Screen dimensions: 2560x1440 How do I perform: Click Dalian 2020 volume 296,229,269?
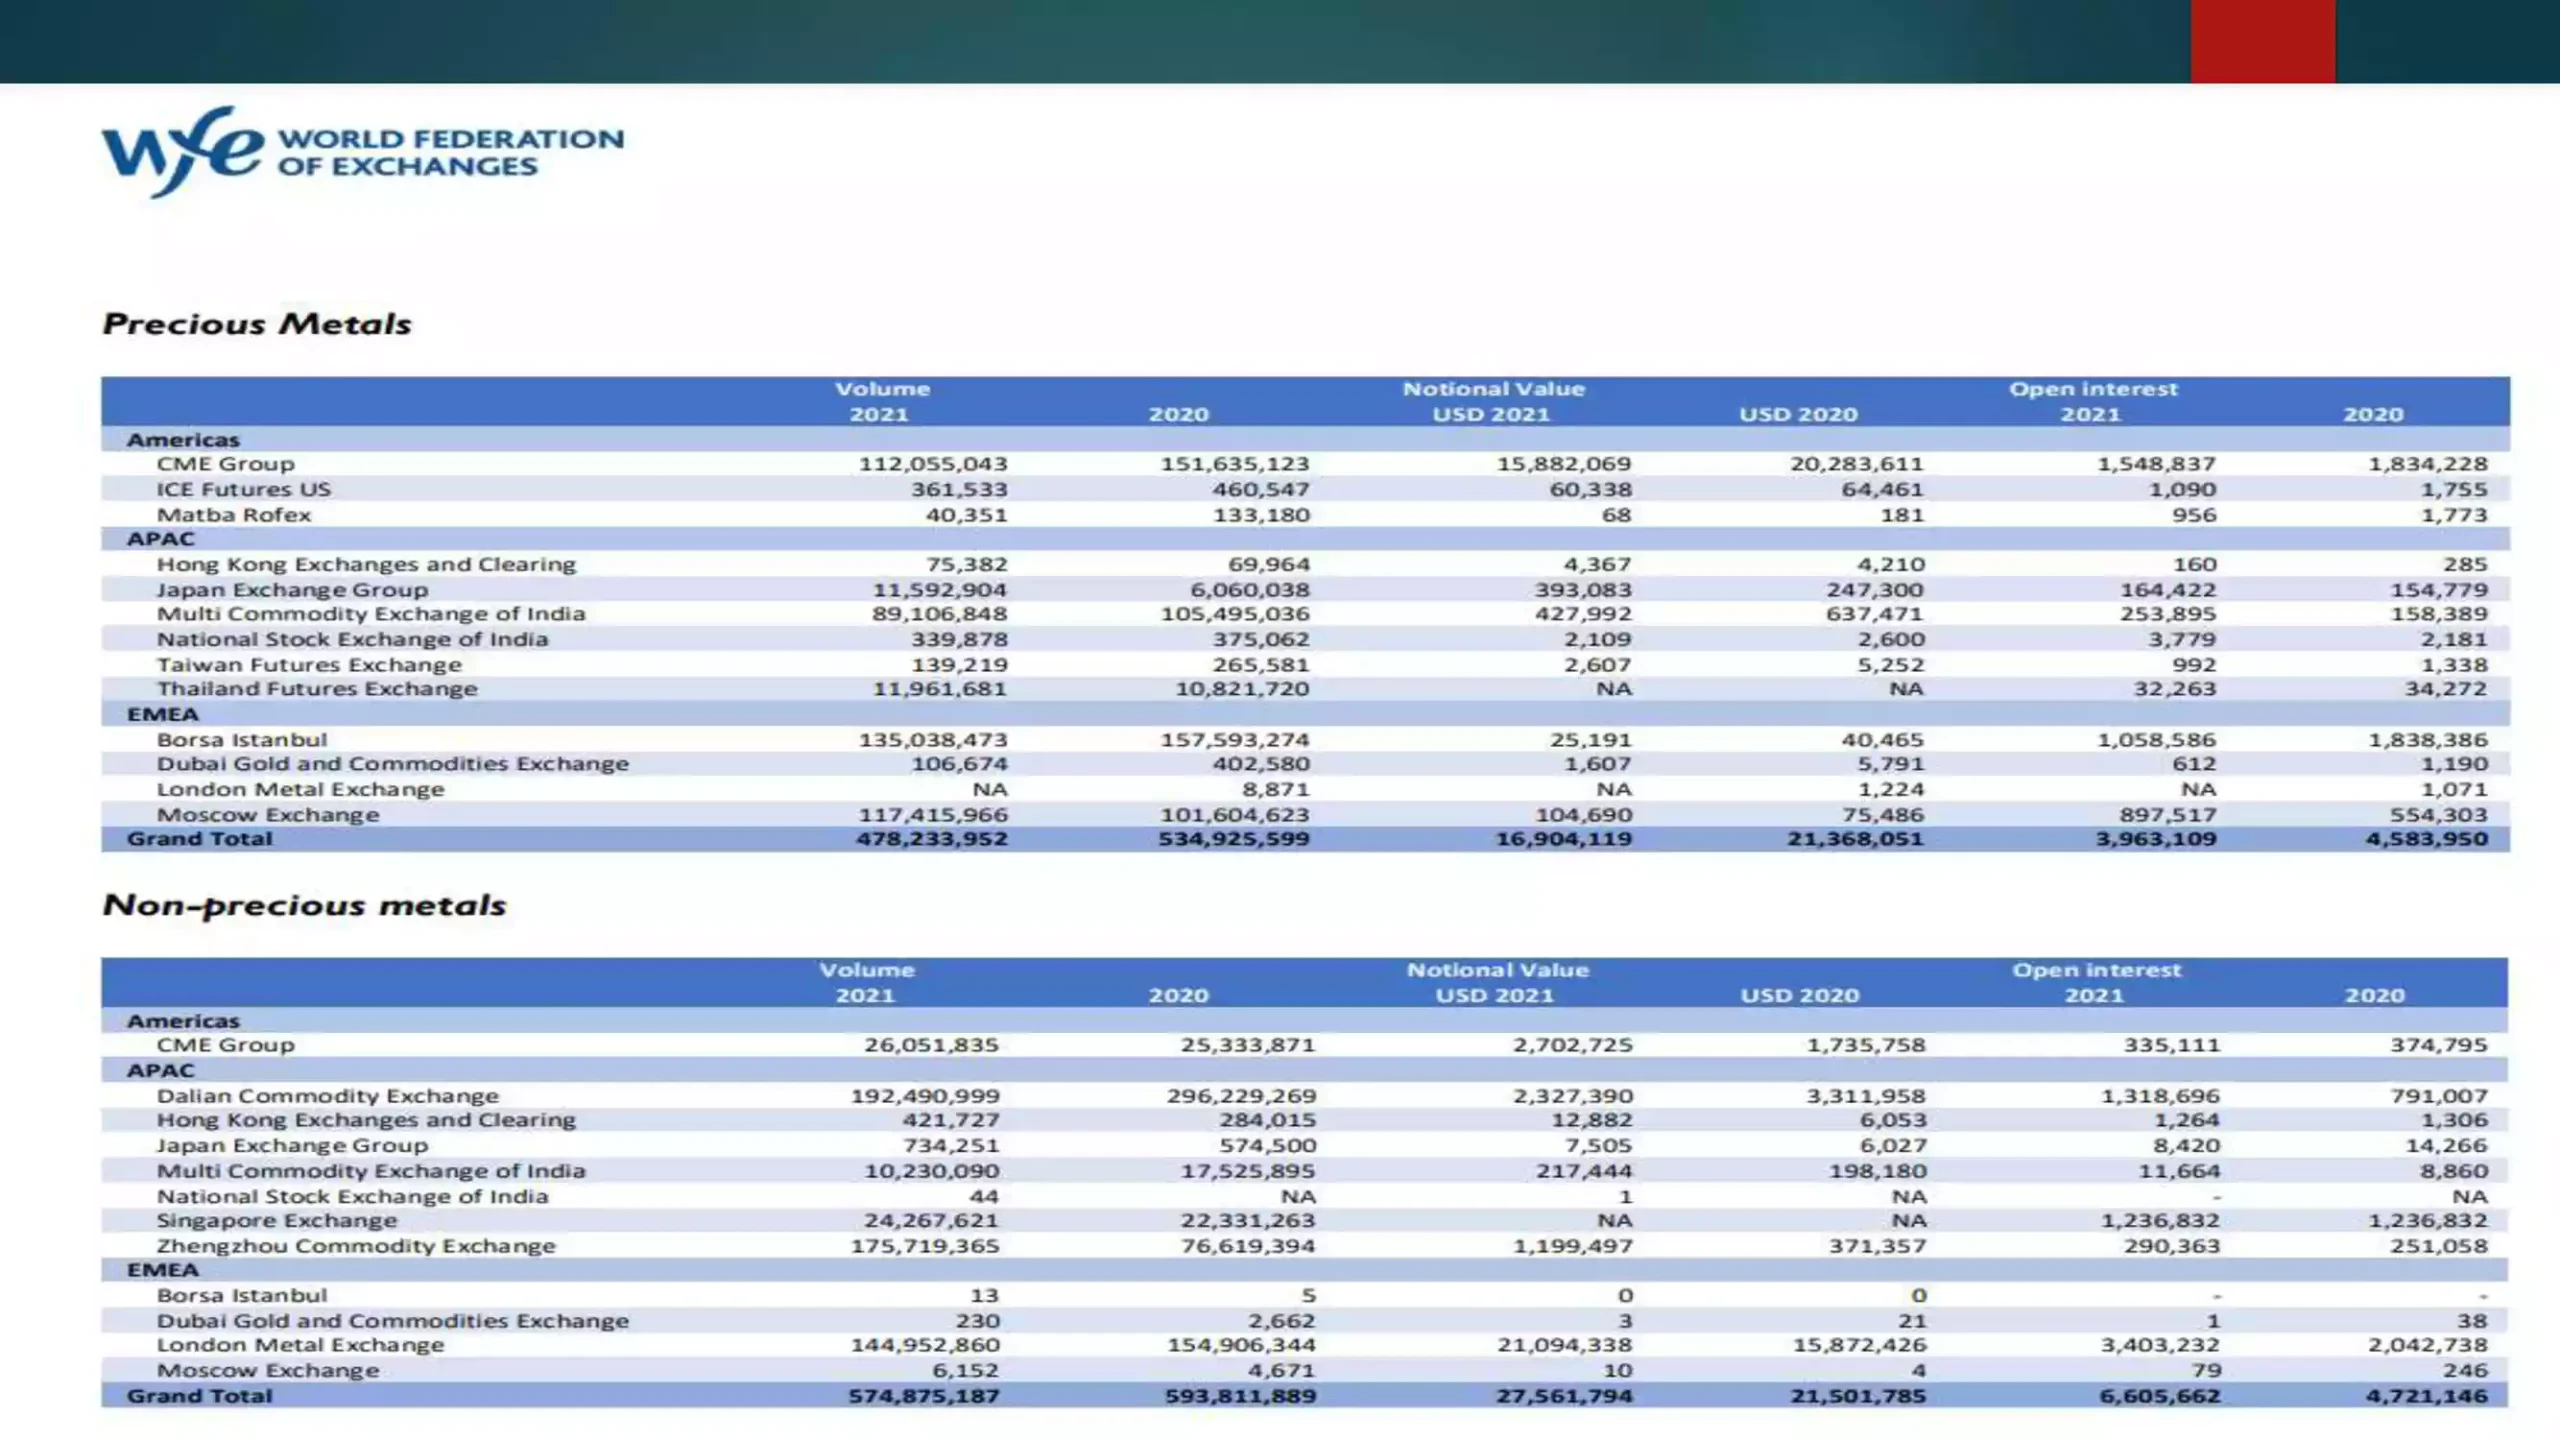[1241, 1096]
